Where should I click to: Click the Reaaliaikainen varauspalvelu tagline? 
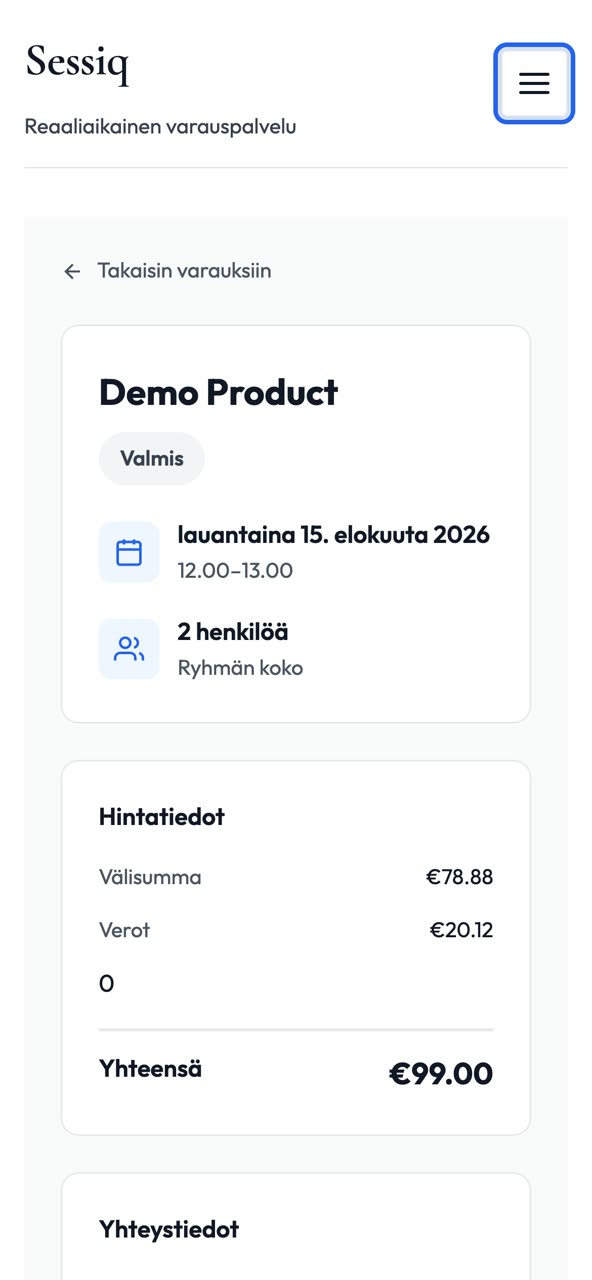(x=160, y=127)
